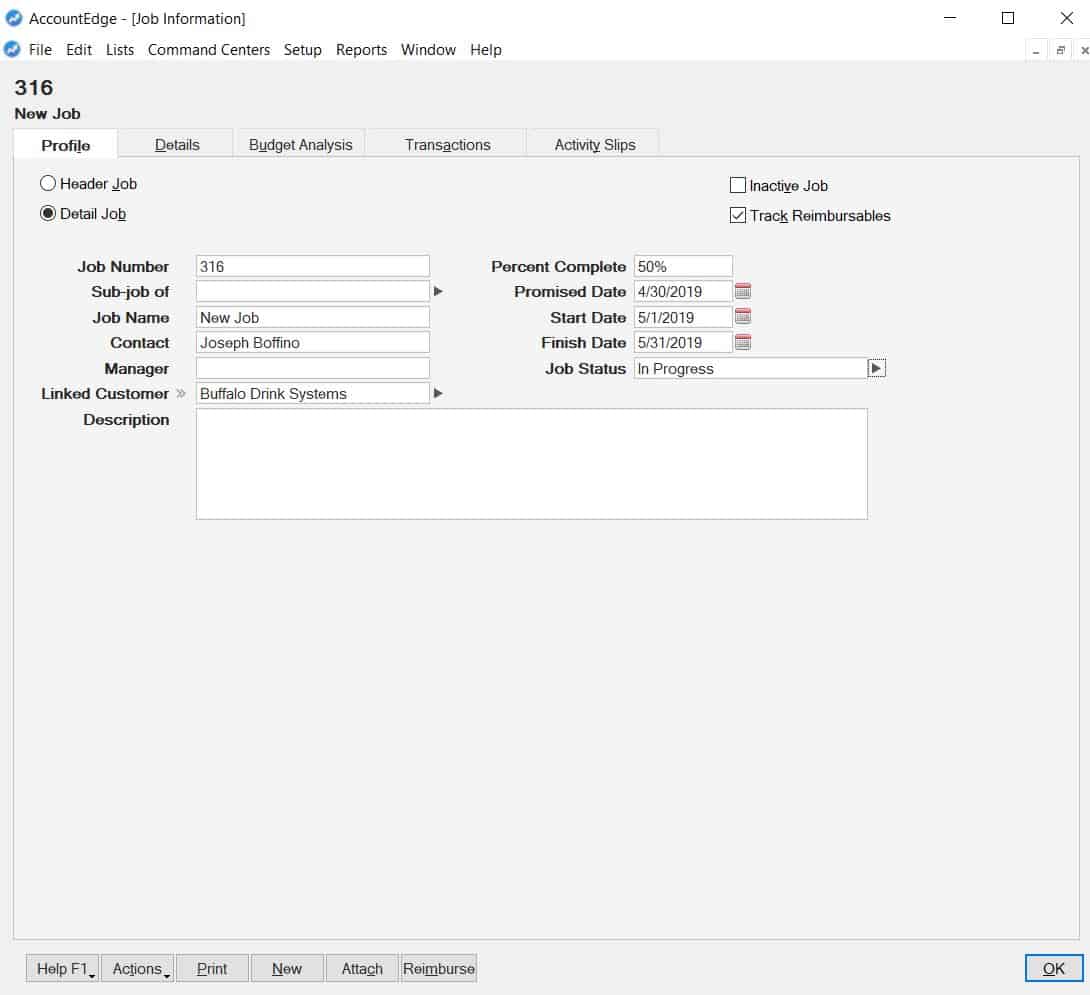Expand the Job Status dropdown arrow
This screenshot has width=1090, height=995.
point(876,369)
